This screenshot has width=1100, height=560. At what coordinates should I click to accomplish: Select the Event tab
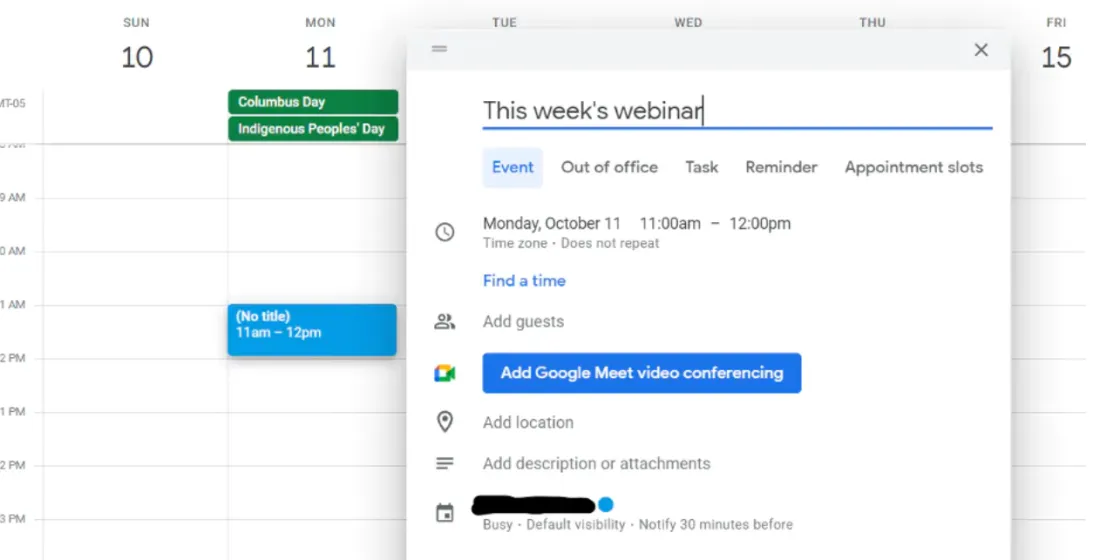pos(513,167)
